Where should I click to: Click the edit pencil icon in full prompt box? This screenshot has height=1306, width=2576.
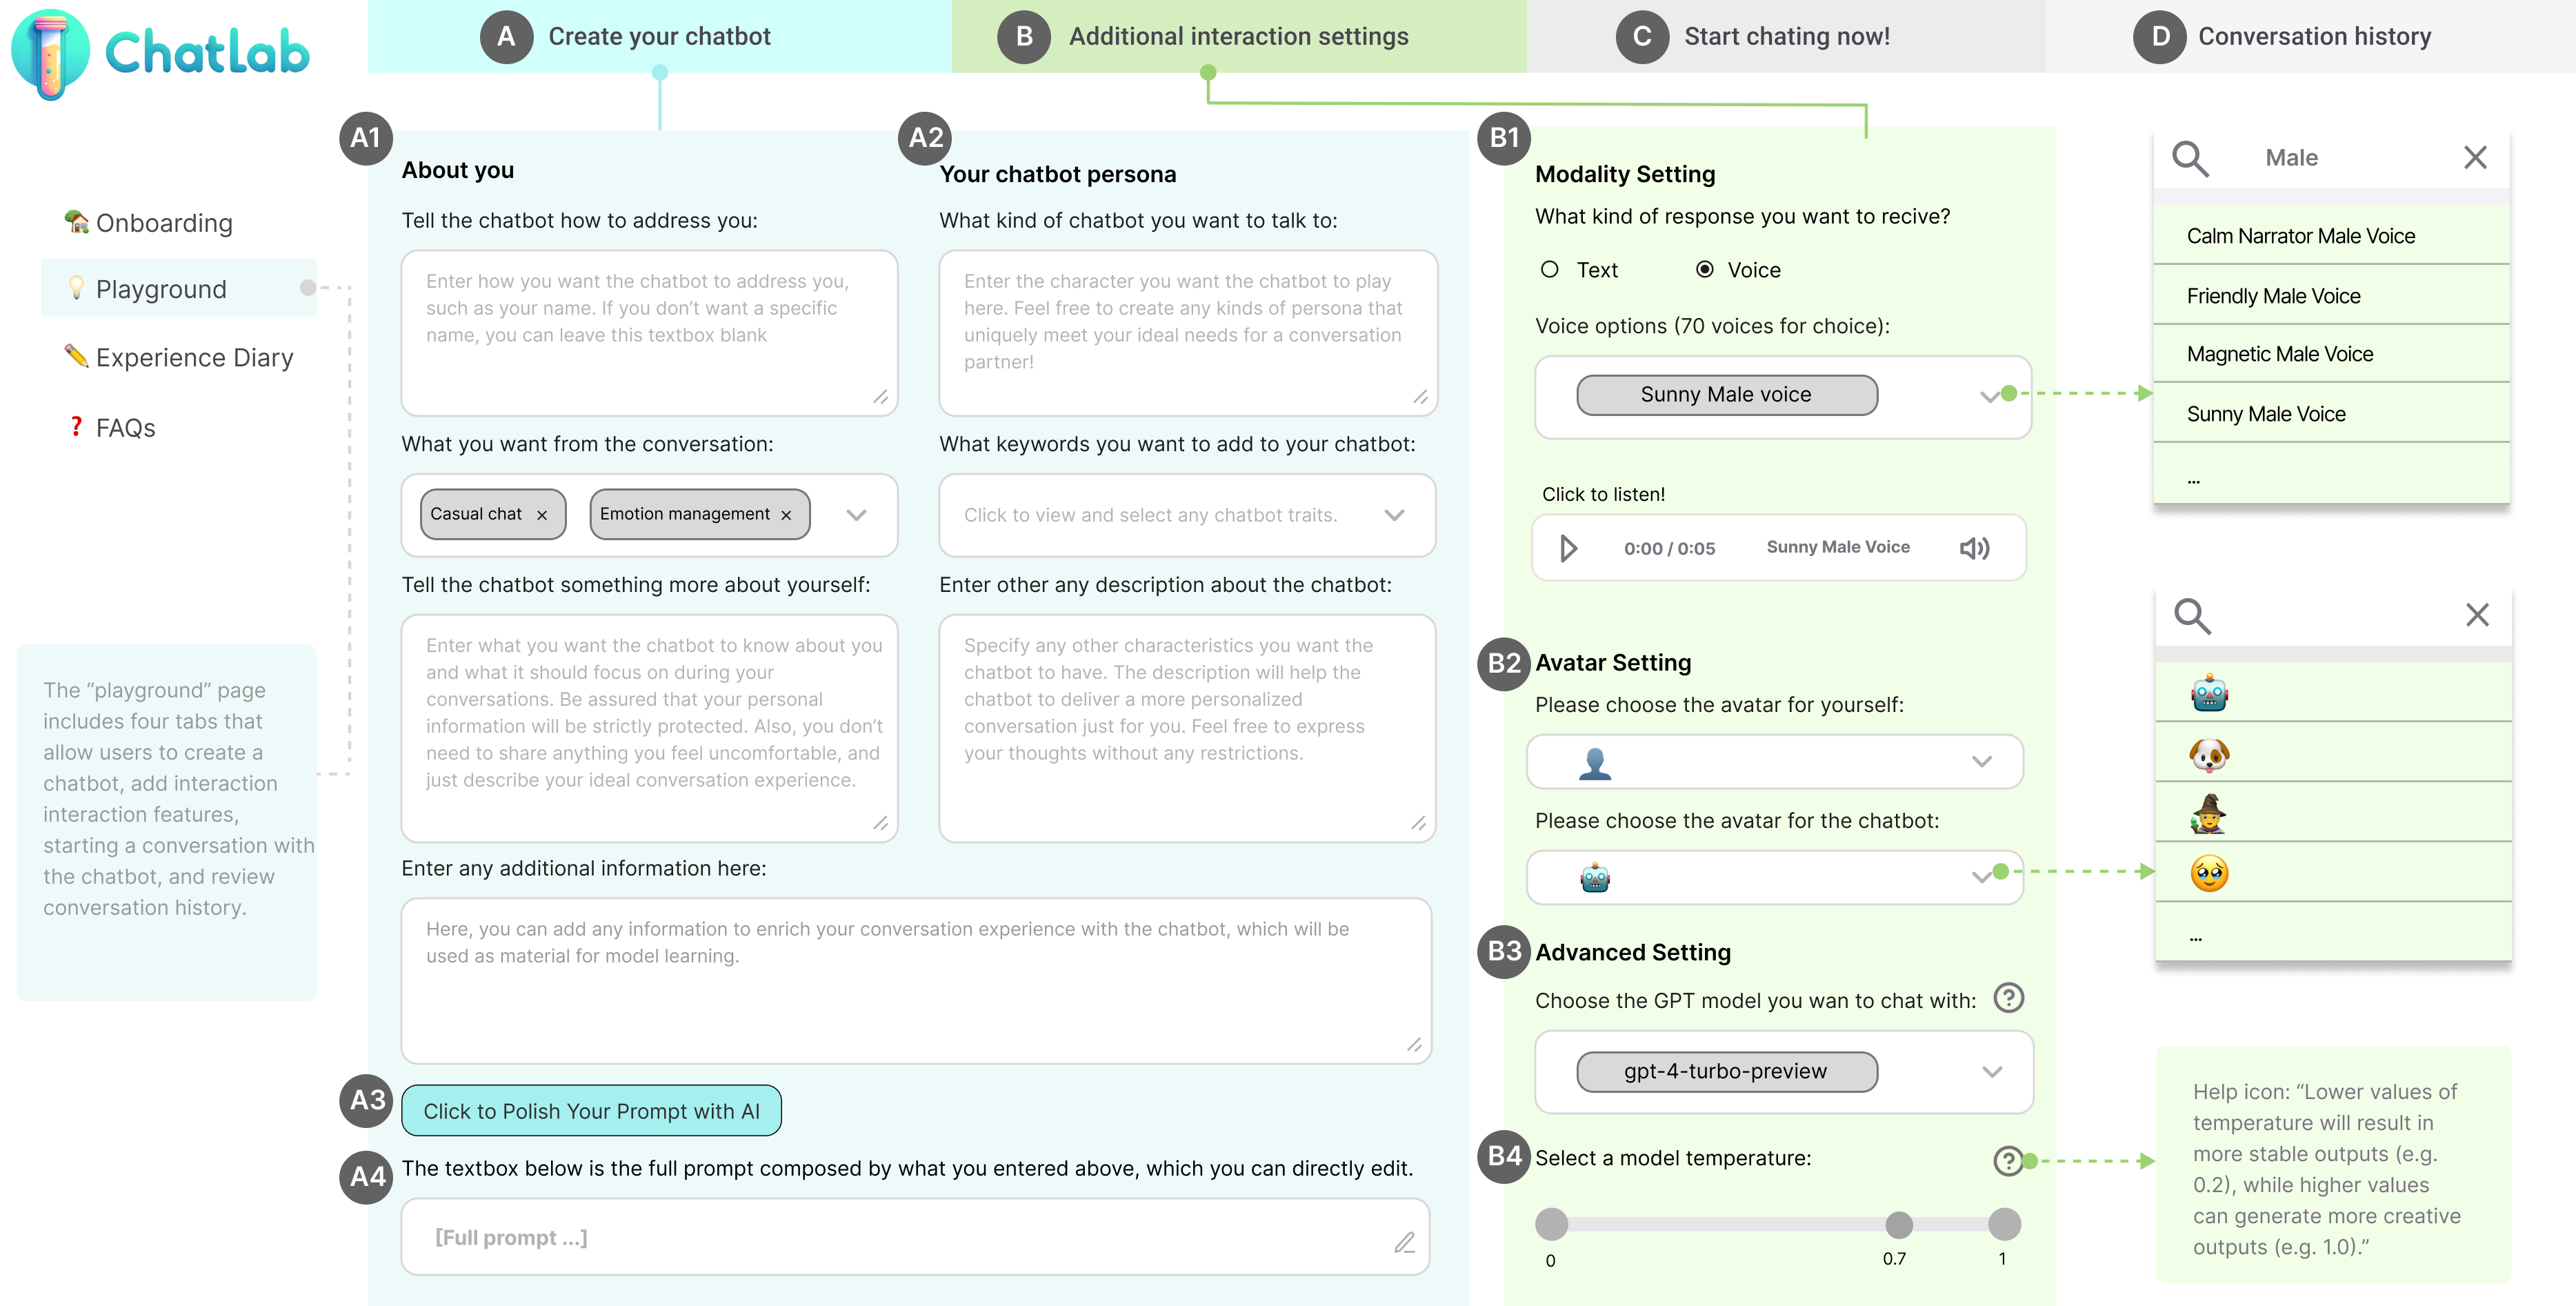click(1404, 1241)
